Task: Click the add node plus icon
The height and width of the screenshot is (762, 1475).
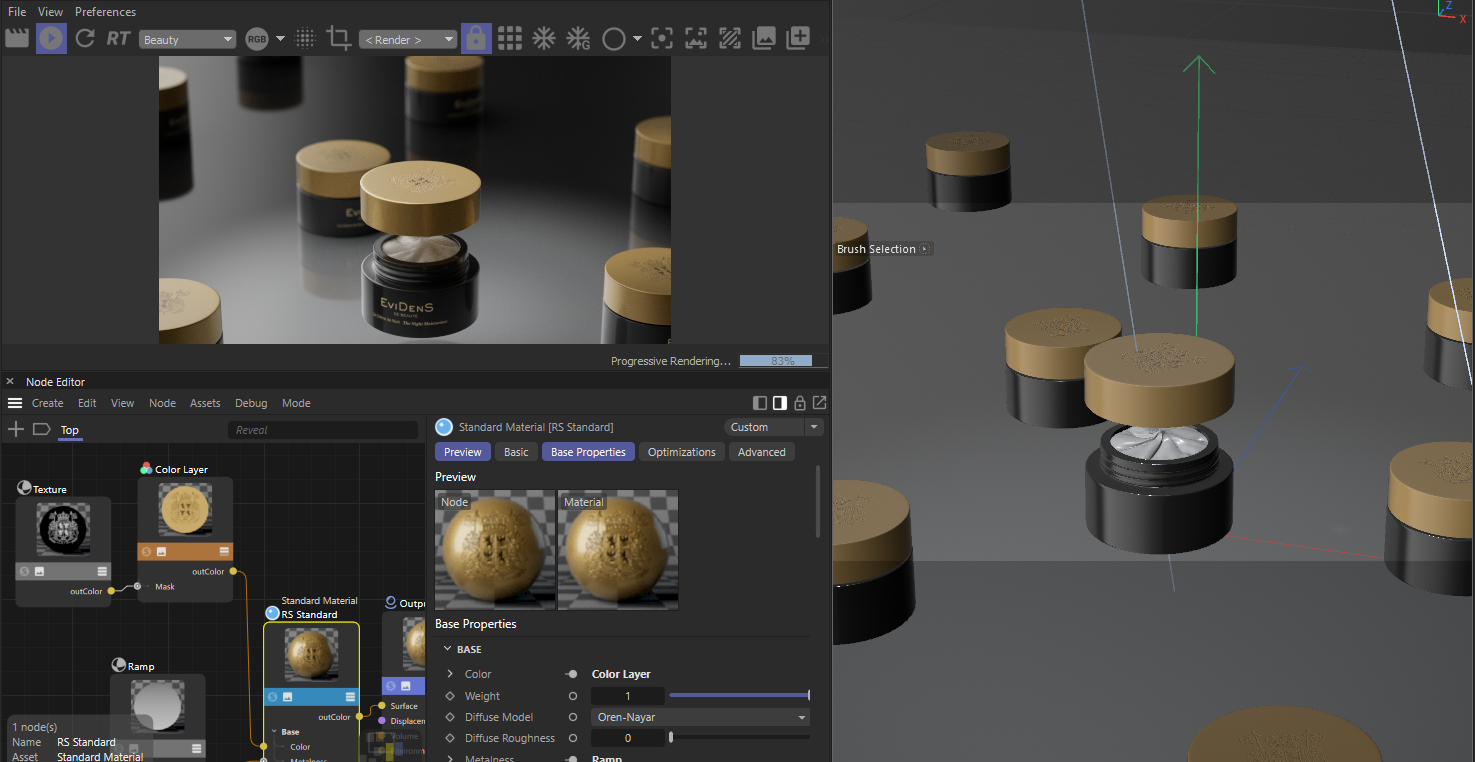Action: coord(16,430)
